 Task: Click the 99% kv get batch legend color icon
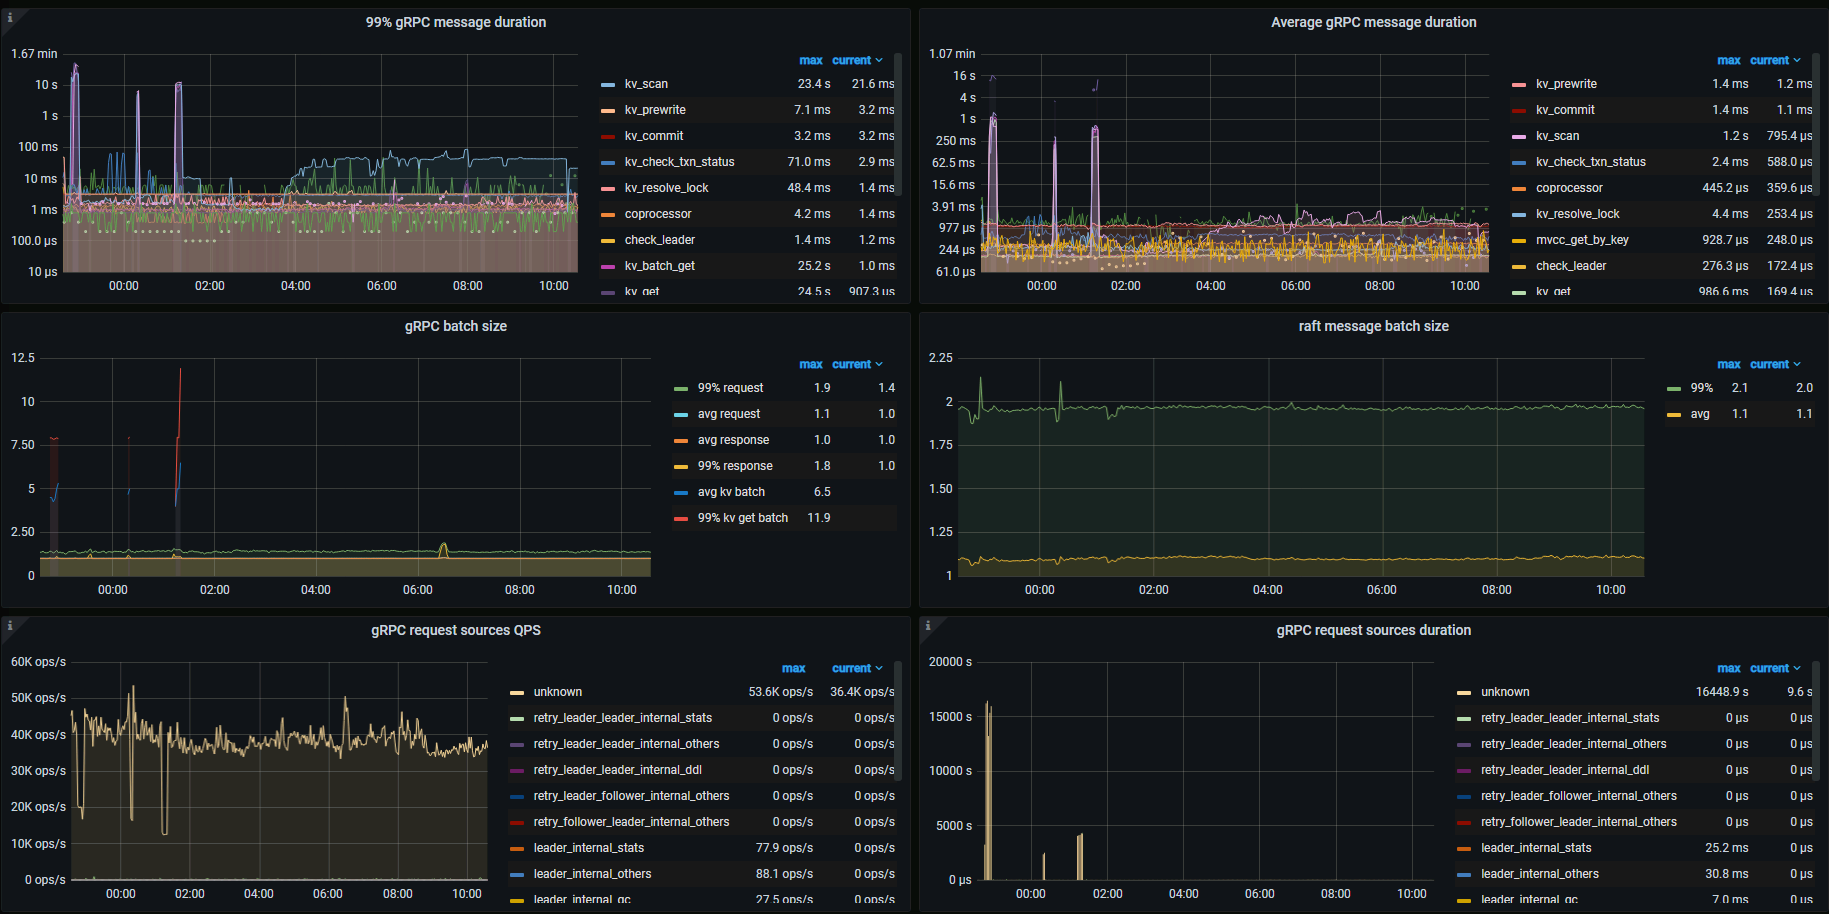(x=681, y=518)
